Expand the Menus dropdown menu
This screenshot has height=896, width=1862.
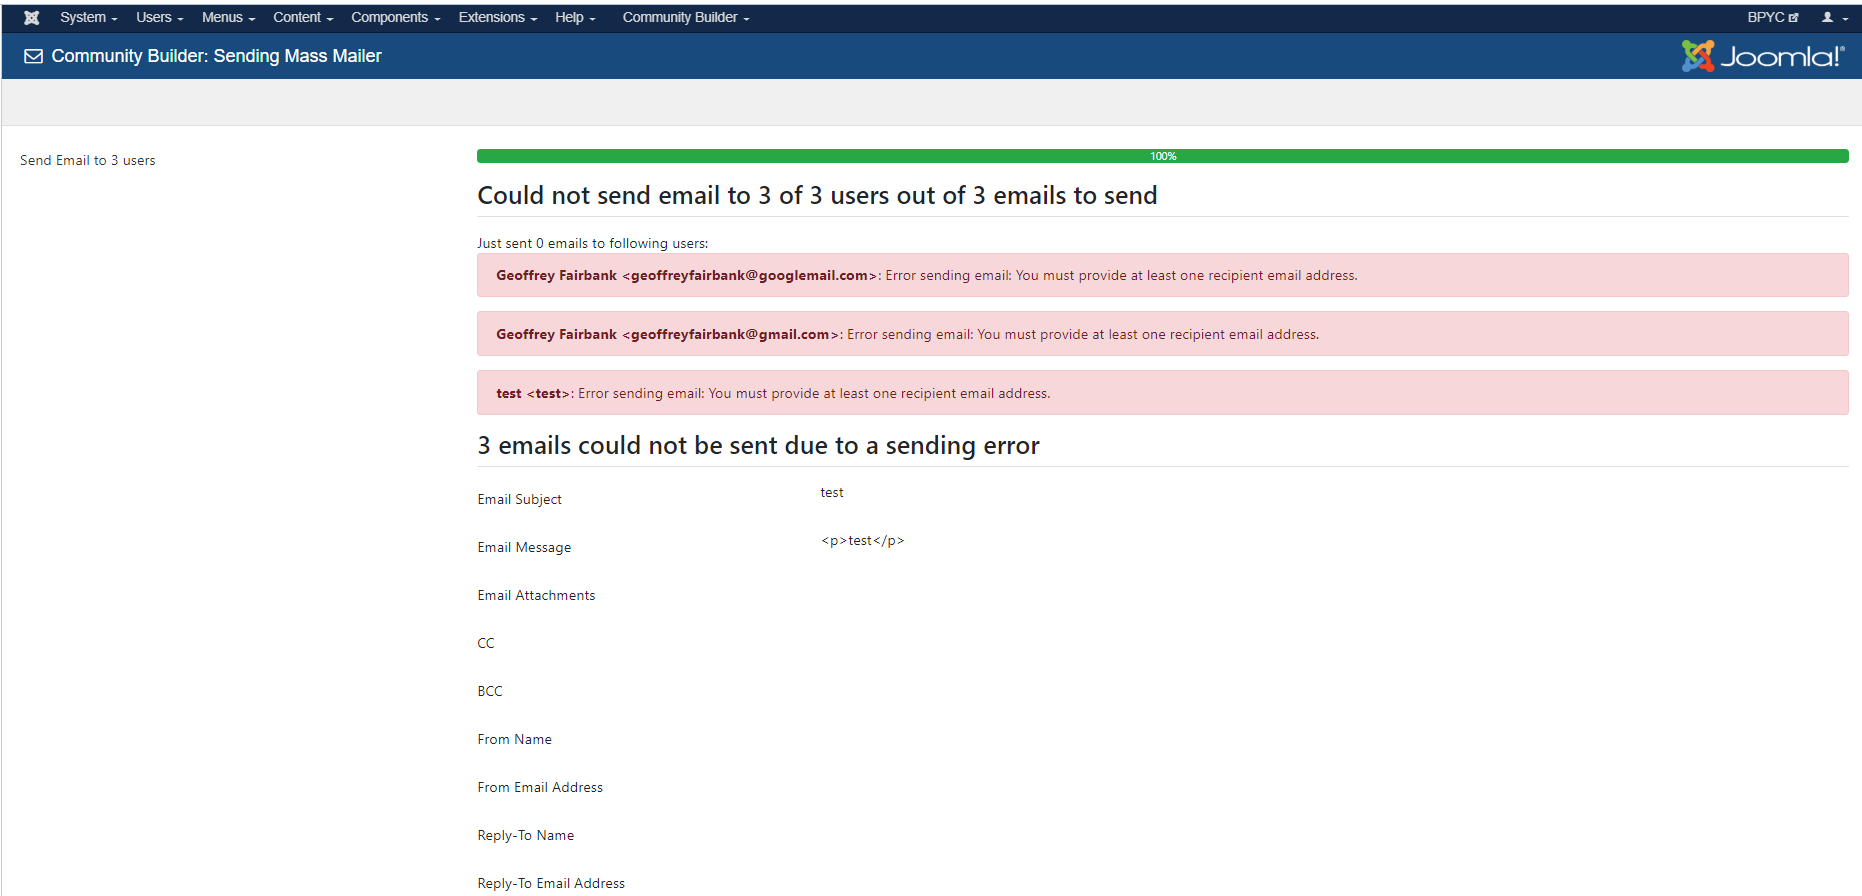pos(228,17)
